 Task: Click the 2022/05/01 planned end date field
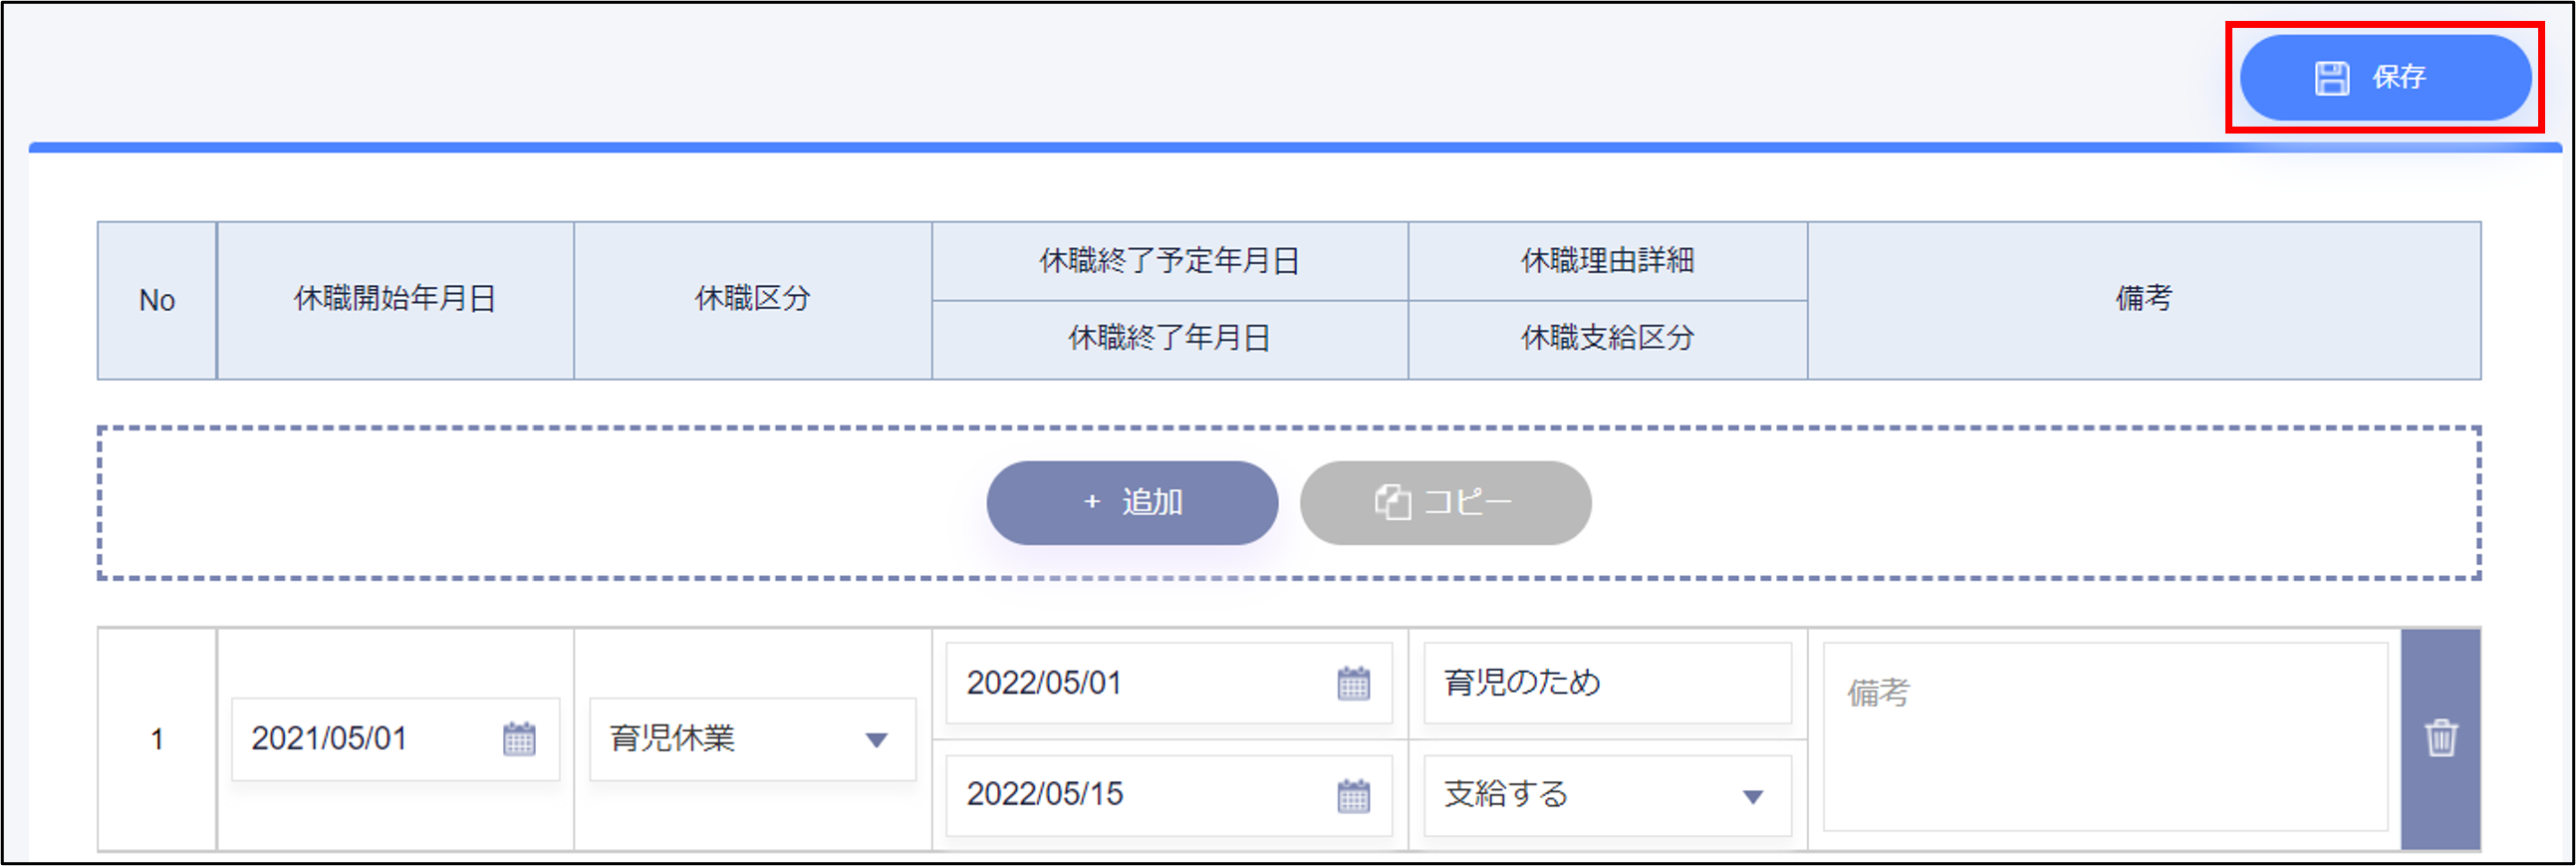click(1130, 683)
